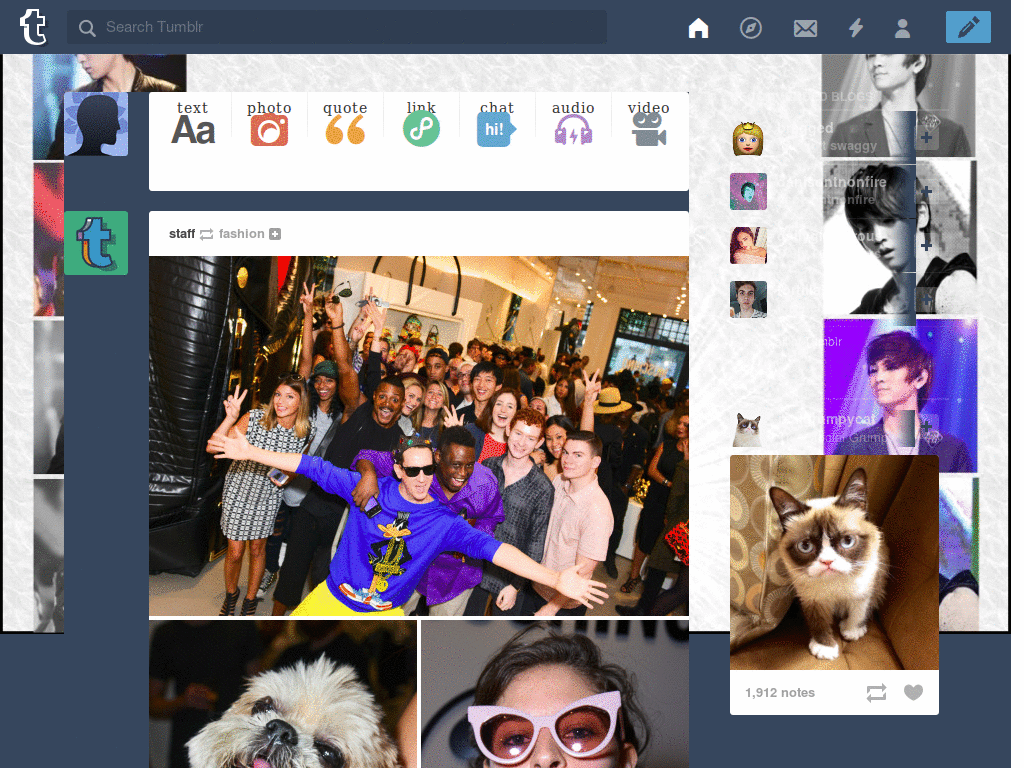Viewport: 1024px width, 768px height.
Task: Open the green Tumblr staff avatar
Action: pyautogui.click(x=96, y=243)
